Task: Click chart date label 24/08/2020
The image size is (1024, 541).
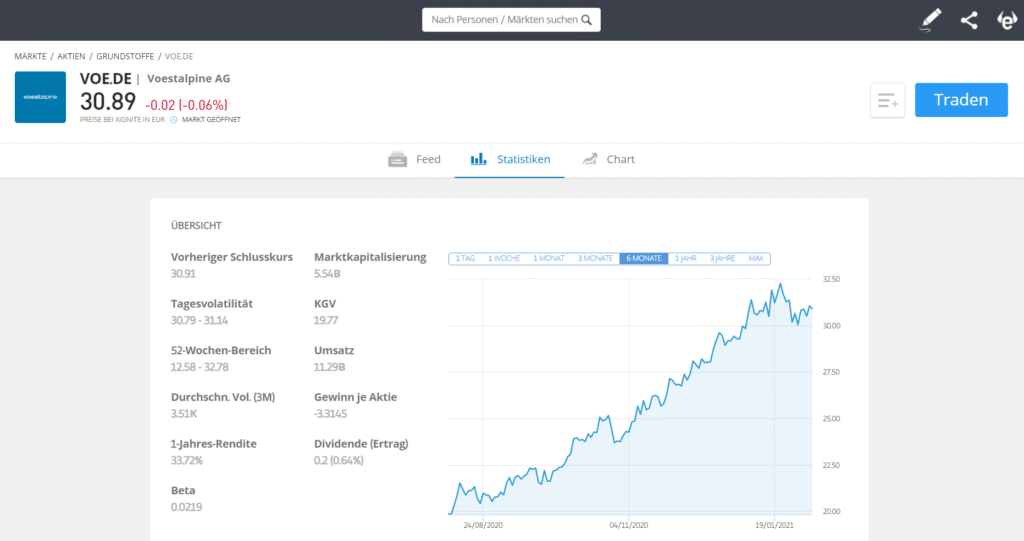Action: coord(483,525)
